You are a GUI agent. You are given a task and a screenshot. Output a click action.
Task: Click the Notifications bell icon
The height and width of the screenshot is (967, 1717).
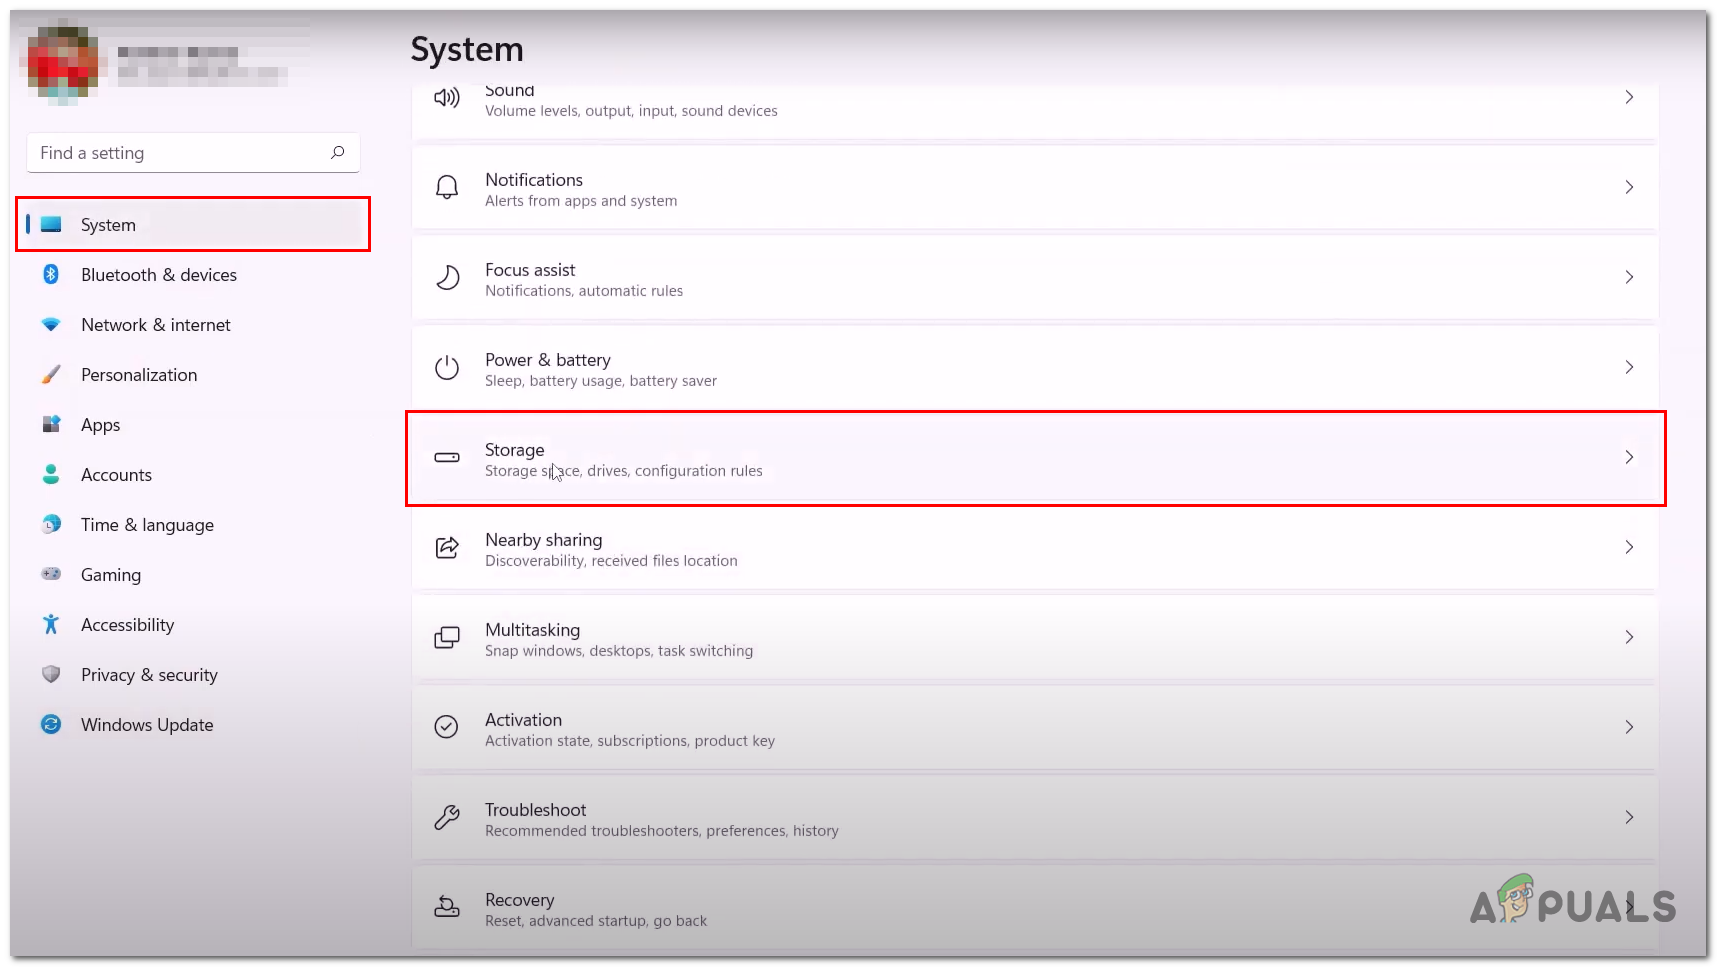click(x=447, y=187)
